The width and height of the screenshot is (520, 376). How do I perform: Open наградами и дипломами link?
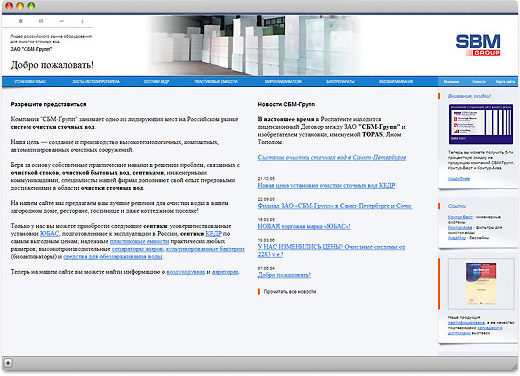[x=475, y=330]
